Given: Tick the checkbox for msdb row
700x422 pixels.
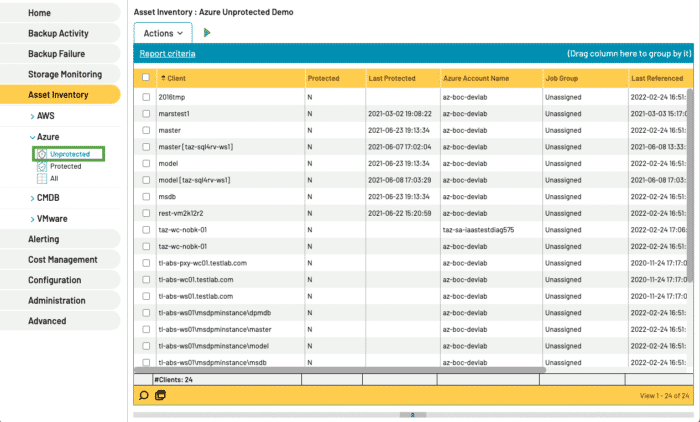Looking at the screenshot, I should 146,196.
